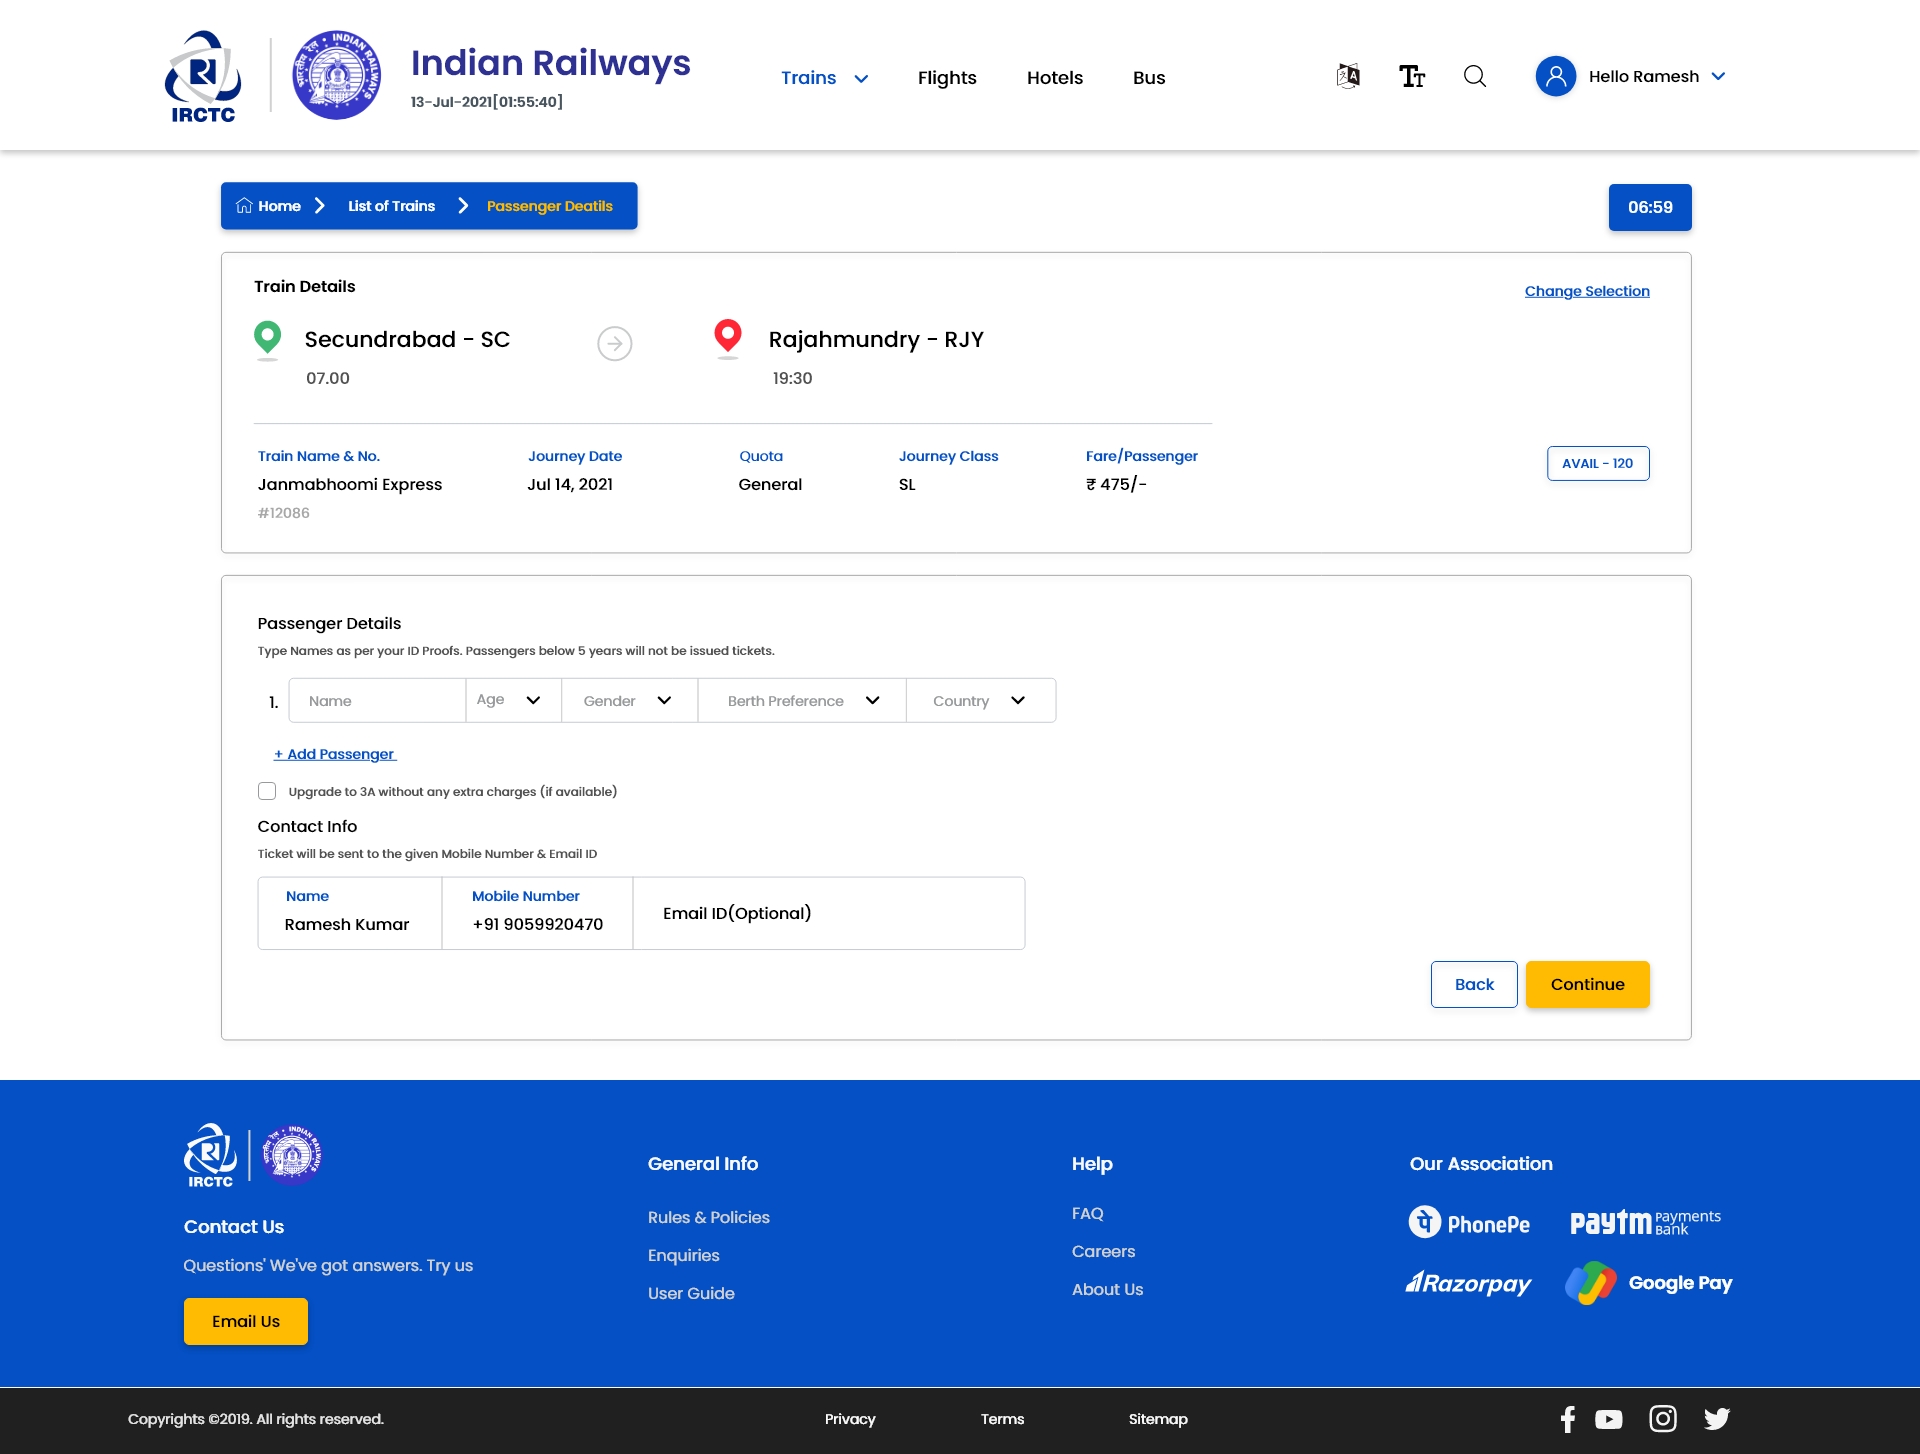Click the Change Selection link
Image resolution: width=1920 pixels, height=1454 pixels.
[1587, 291]
